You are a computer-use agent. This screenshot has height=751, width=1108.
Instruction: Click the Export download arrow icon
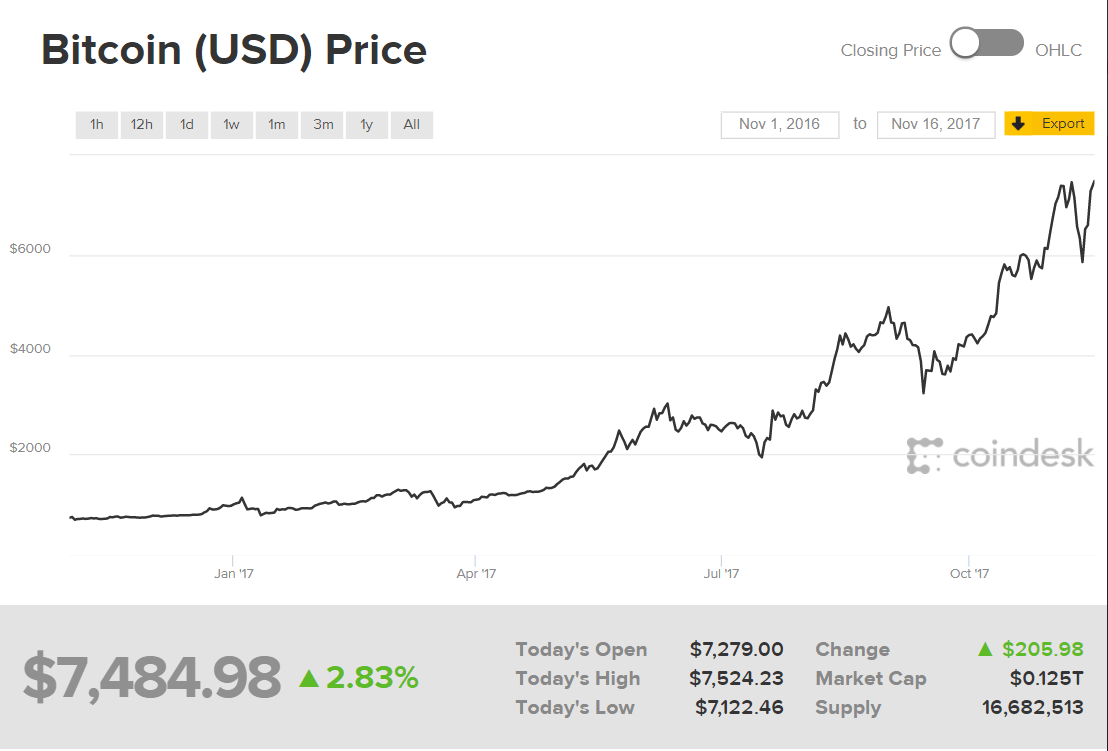(1019, 123)
